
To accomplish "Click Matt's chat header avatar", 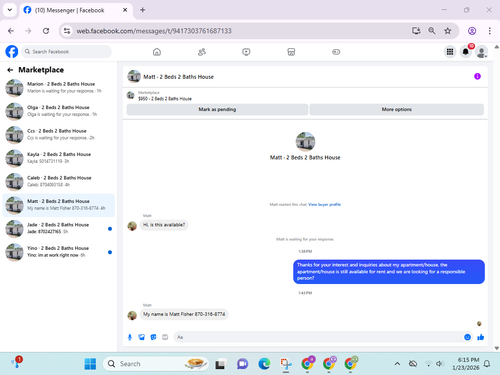I will point(134,76).
